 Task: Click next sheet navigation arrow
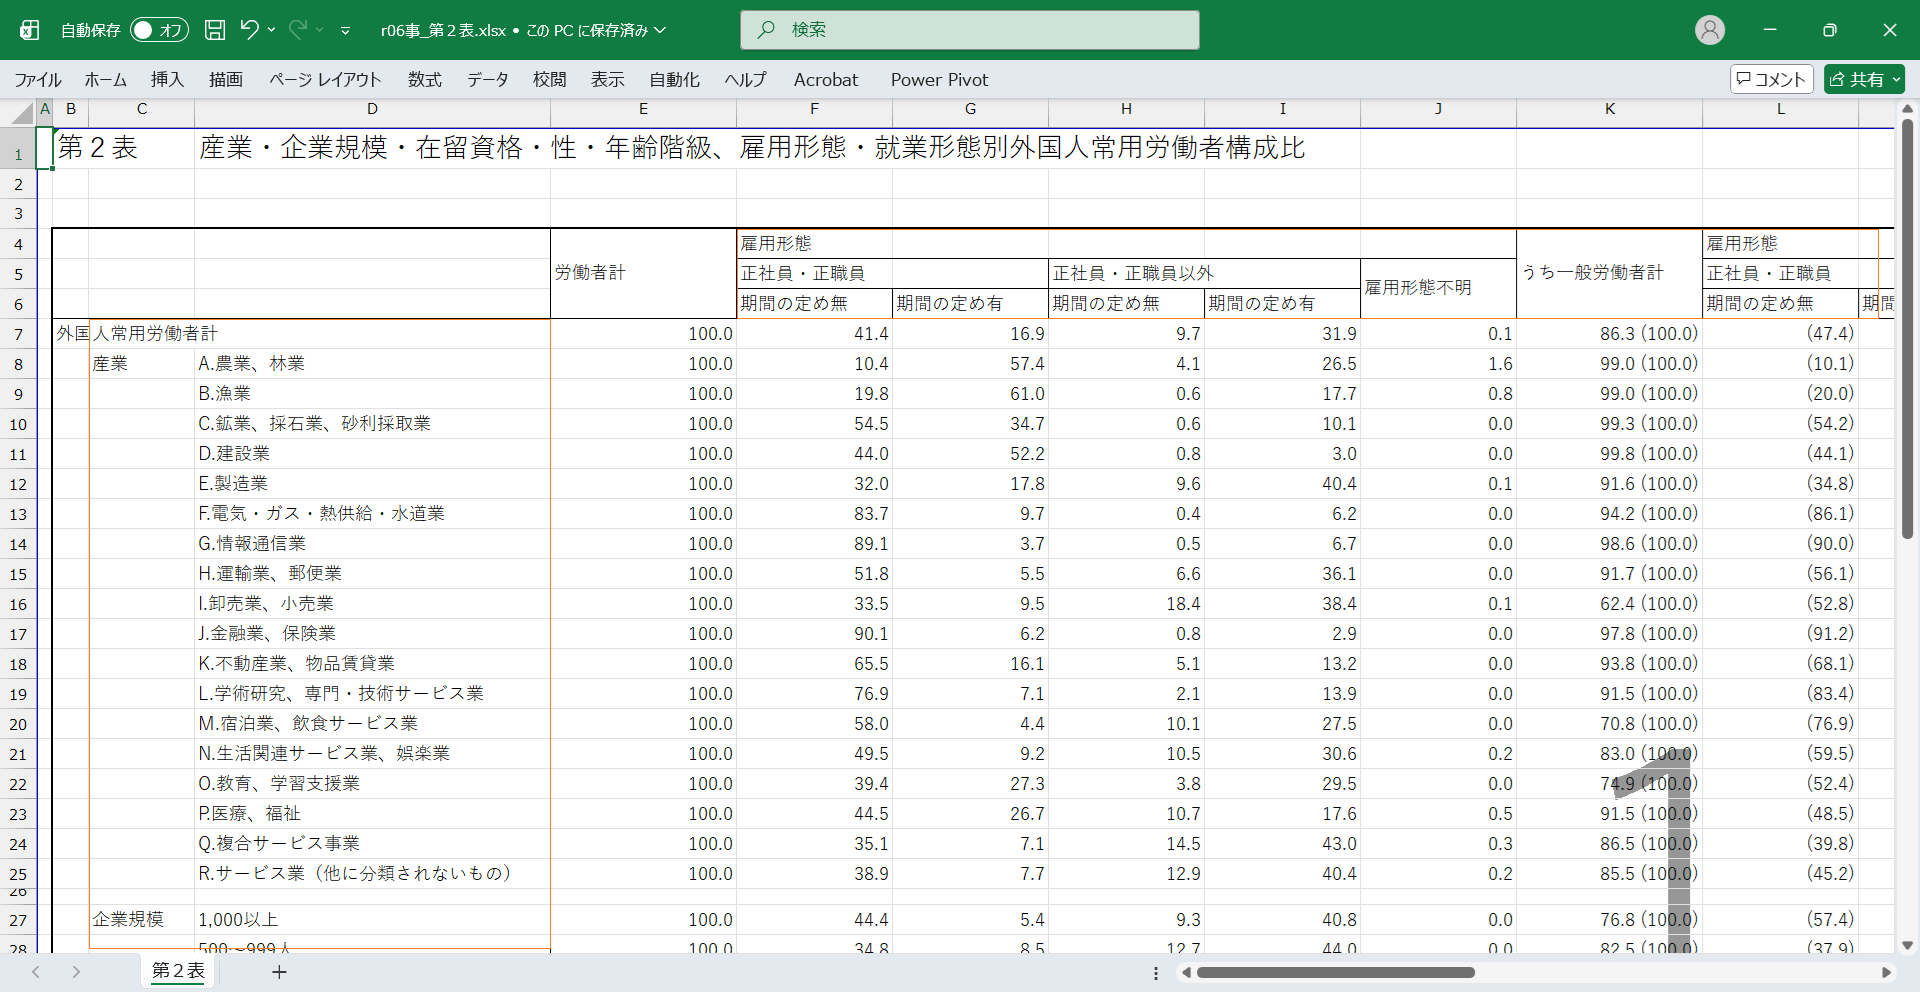[76, 972]
